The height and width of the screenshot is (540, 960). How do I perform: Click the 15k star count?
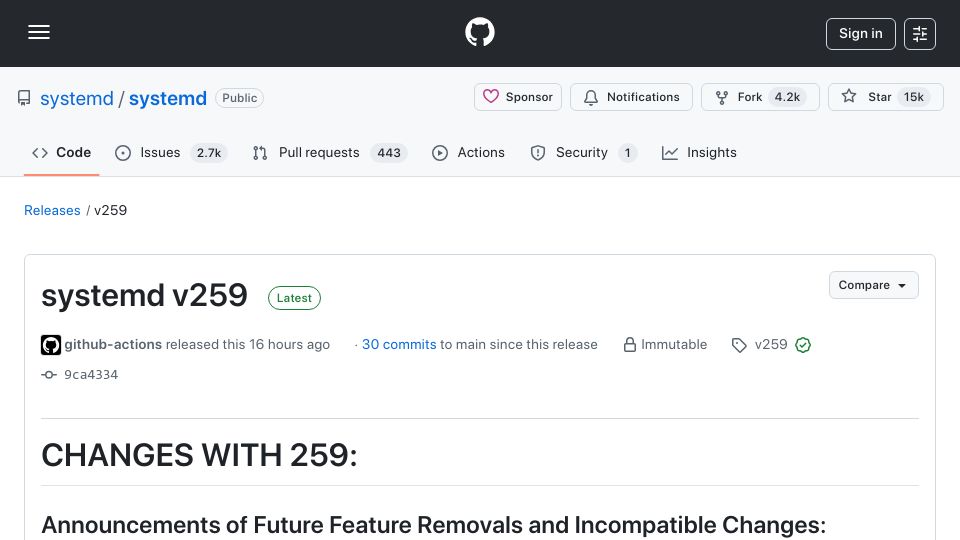coord(913,97)
